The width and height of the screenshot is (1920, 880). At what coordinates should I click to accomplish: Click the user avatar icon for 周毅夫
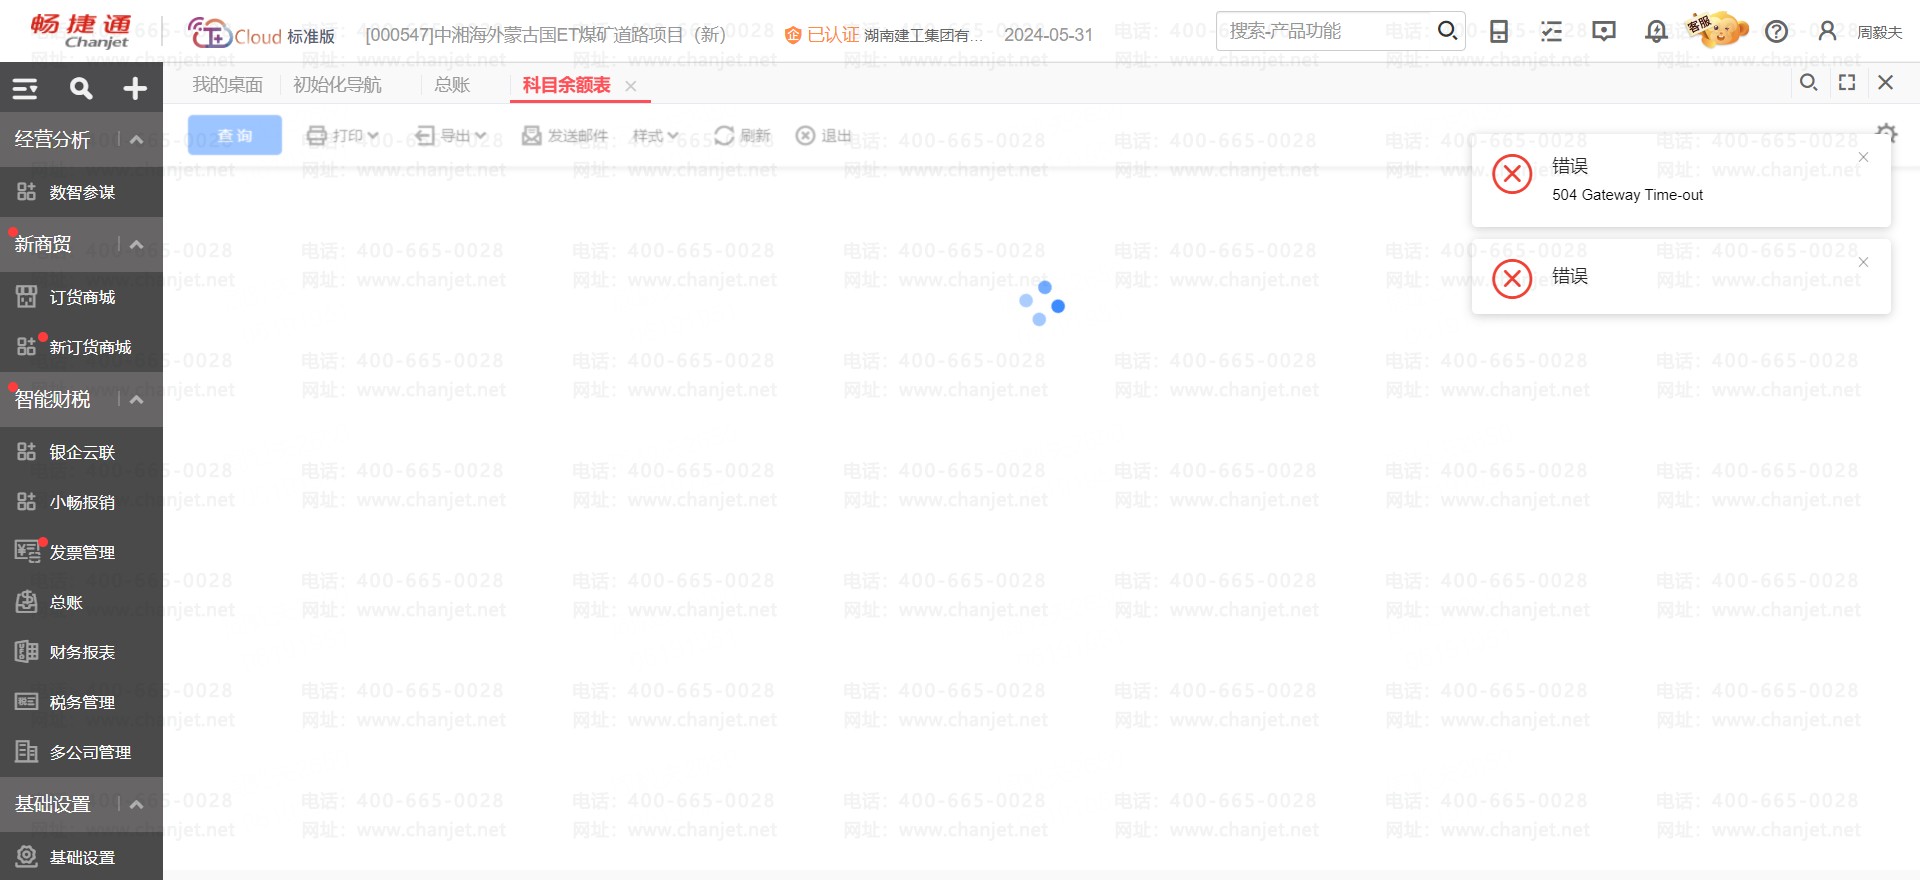(x=1828, y=31)
